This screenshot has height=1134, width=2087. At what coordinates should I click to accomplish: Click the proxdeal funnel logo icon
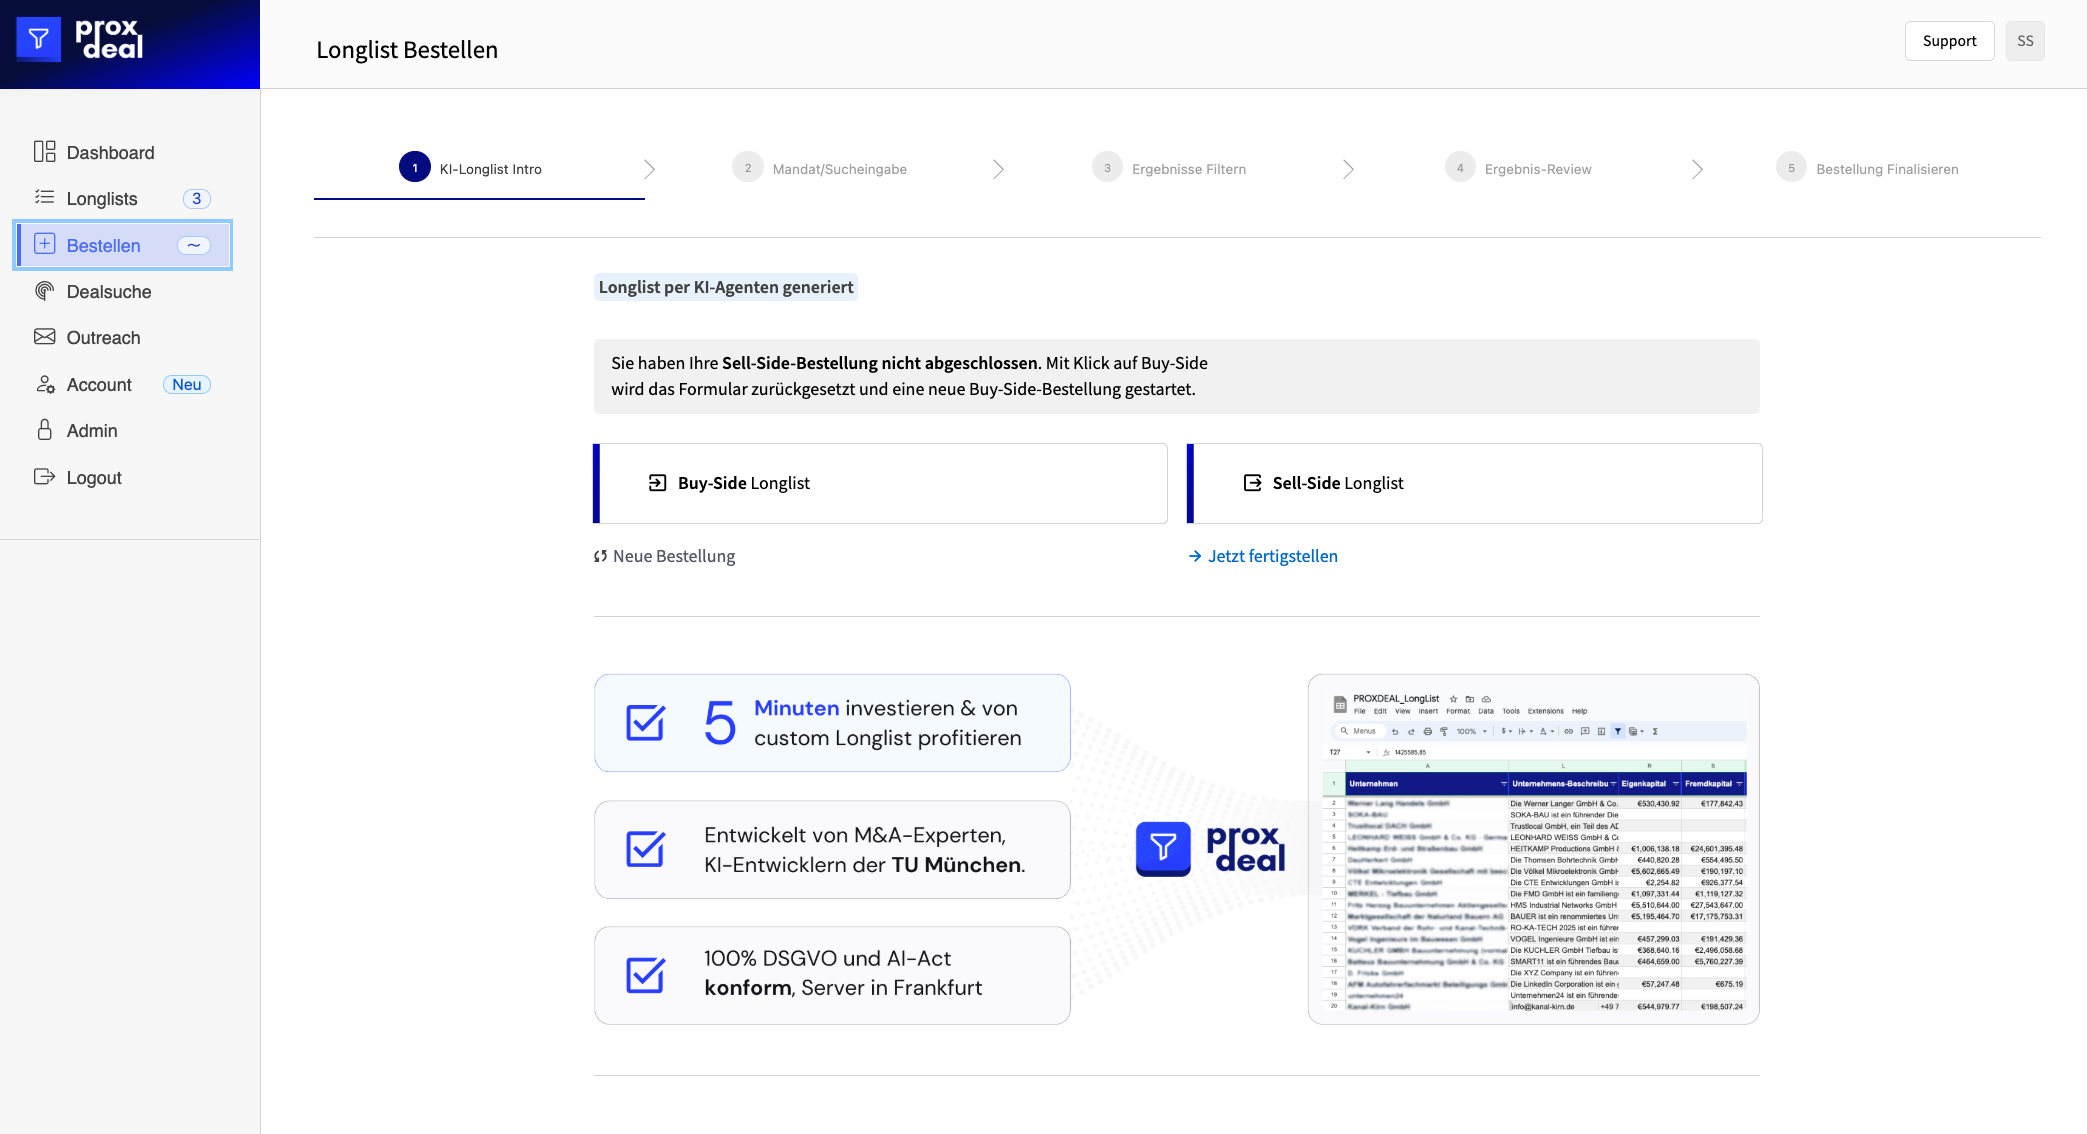pos(38,40)
